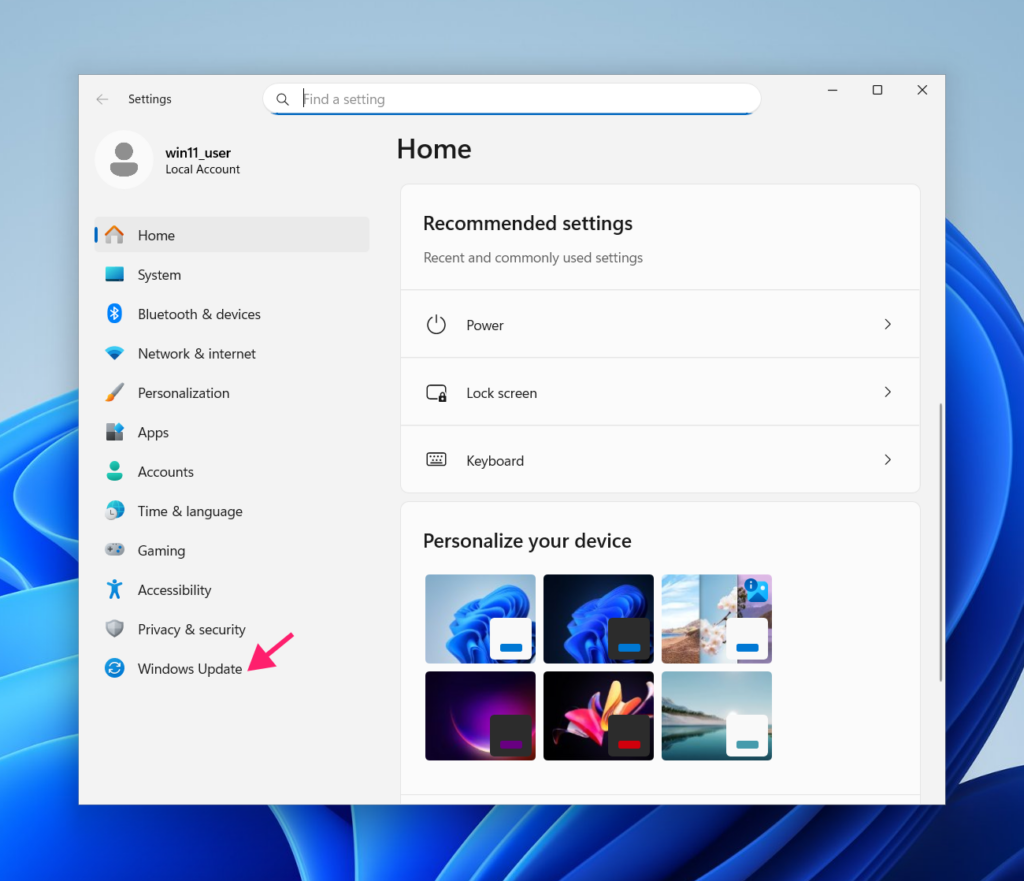Click the Bluetooth icon in sidebar
The height and width of the screenshot is (881, 1024).
point(114,313)
